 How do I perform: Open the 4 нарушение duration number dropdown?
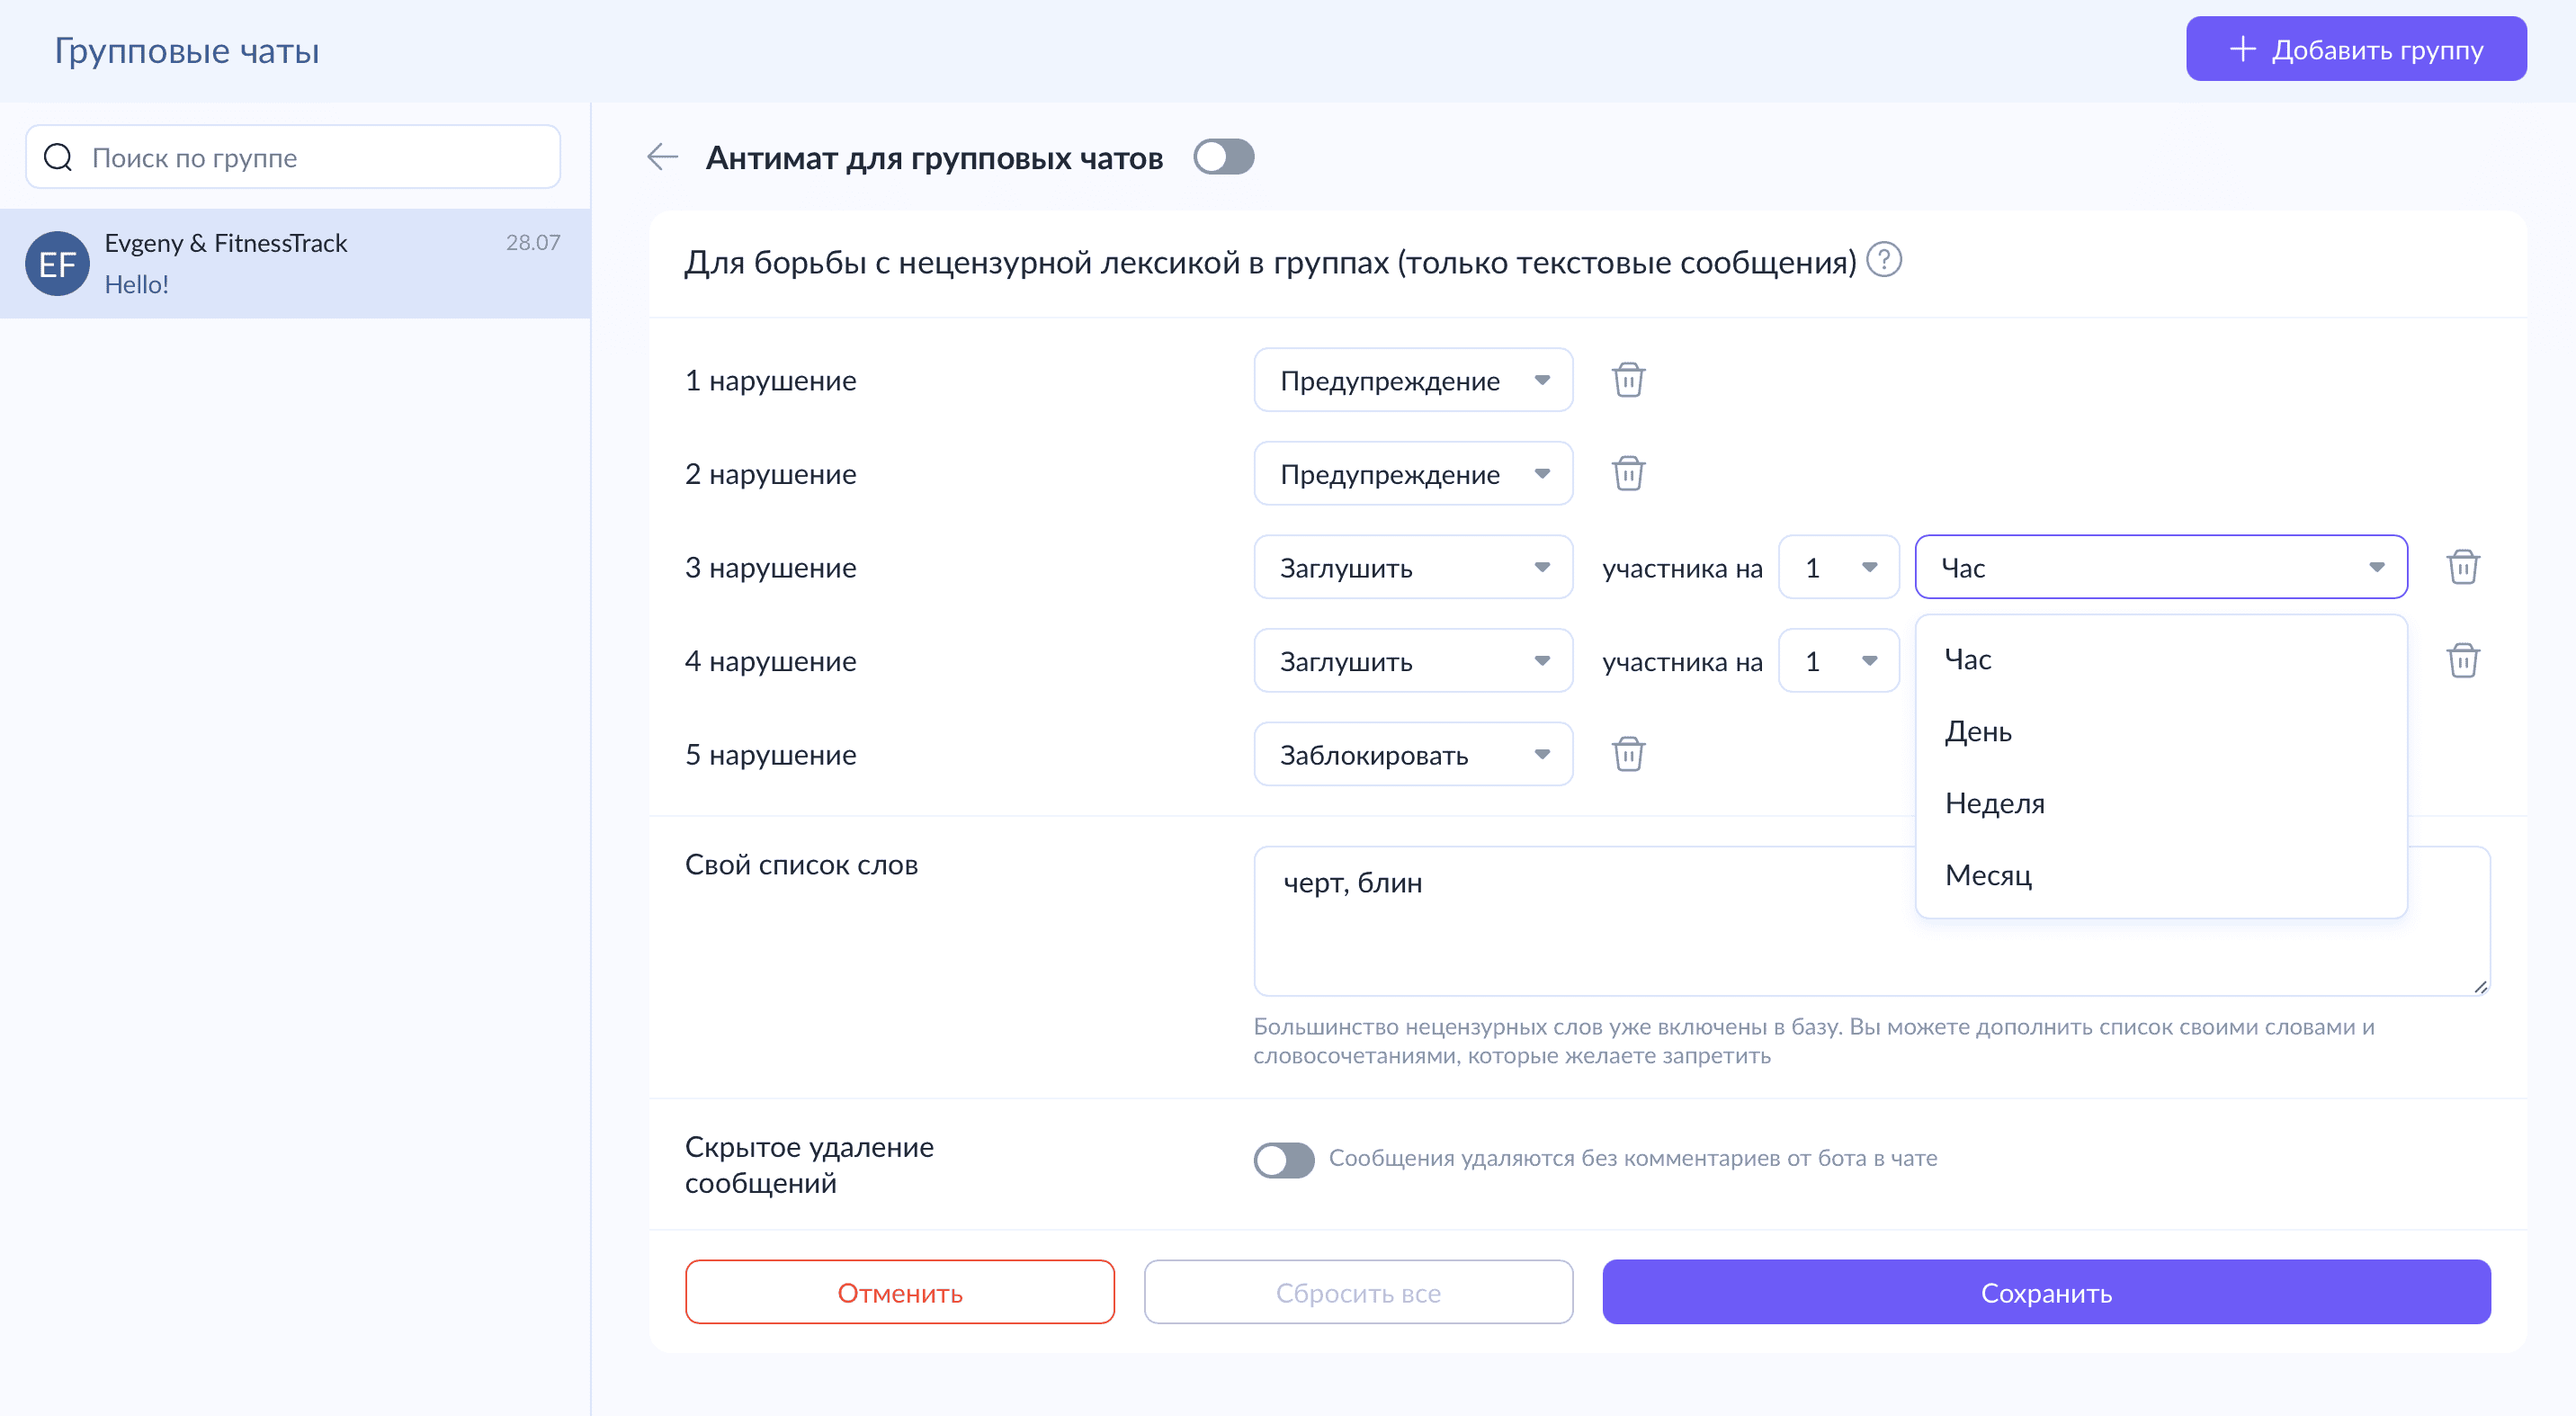pos(1838,660)
